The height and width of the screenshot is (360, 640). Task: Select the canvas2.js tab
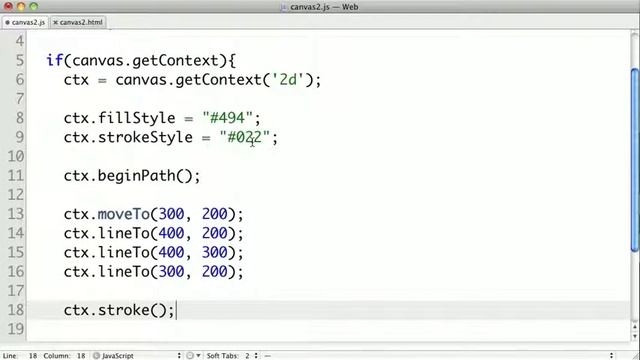click(x=25, y=22)
